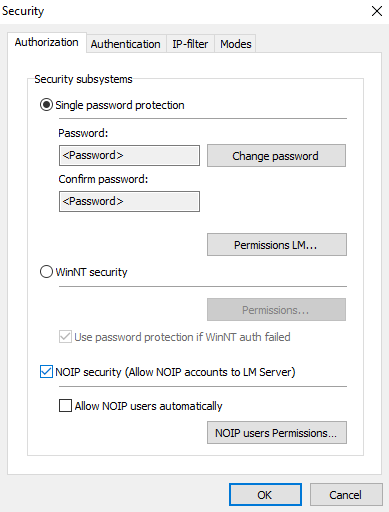389x512 pixels.
Task: Switch to the Authentication tab
Action: point(126,44)
